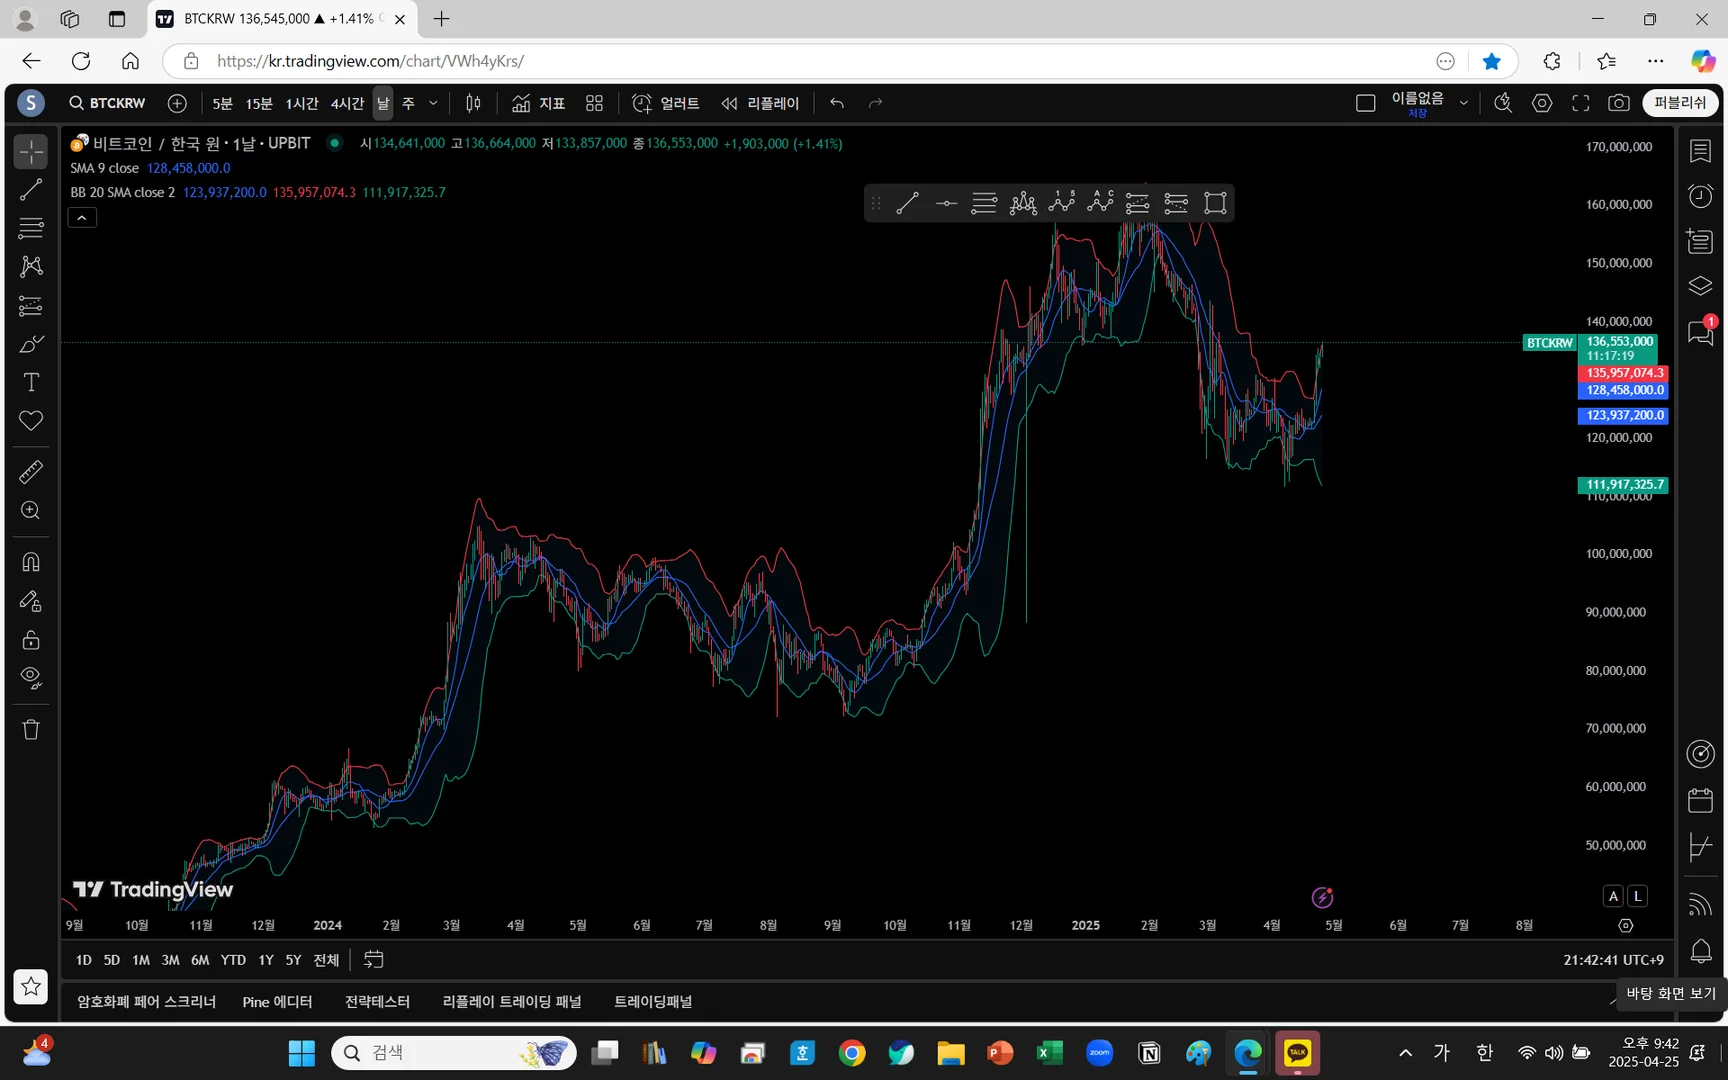
Task: Open KakaoTalk from the taskbar
Action: pos(1297,1052)
